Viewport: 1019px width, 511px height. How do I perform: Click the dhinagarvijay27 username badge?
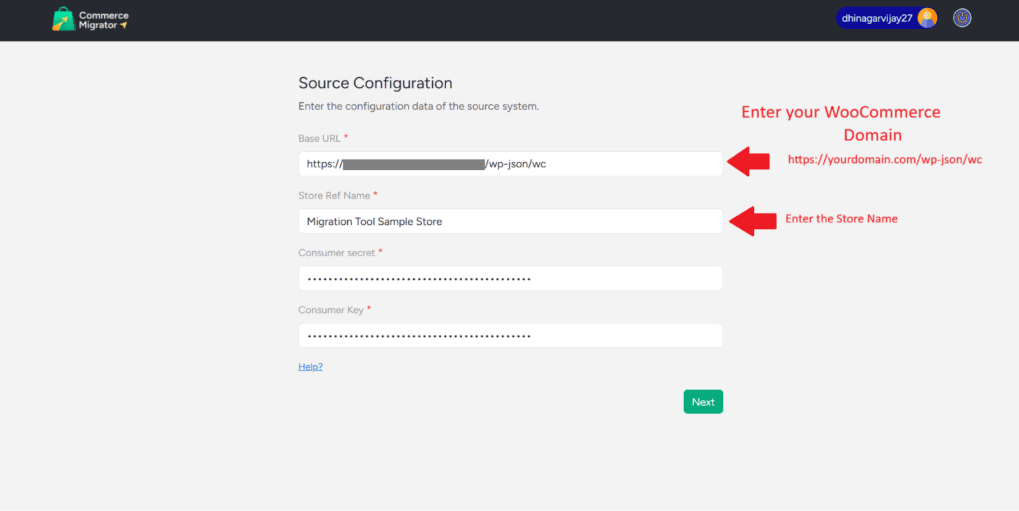click(876, 18)
